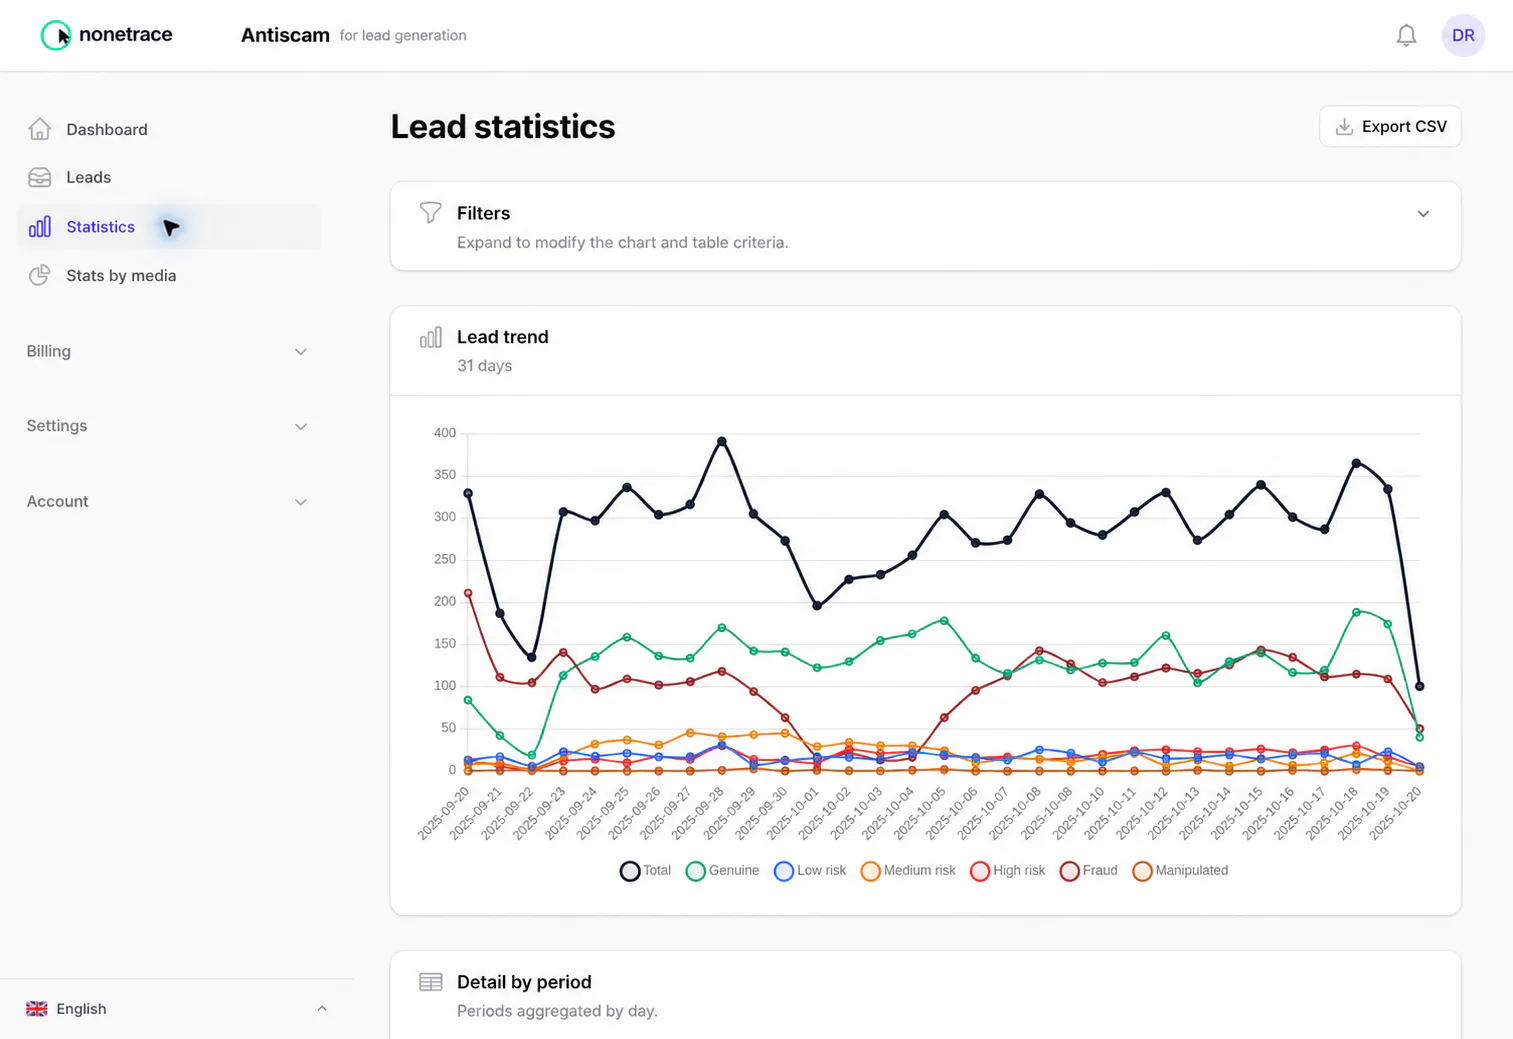Image resolution: width=1513 pixels, height=1039 pixels.
Task: Click the Antiscam product title
Action: 285,35
